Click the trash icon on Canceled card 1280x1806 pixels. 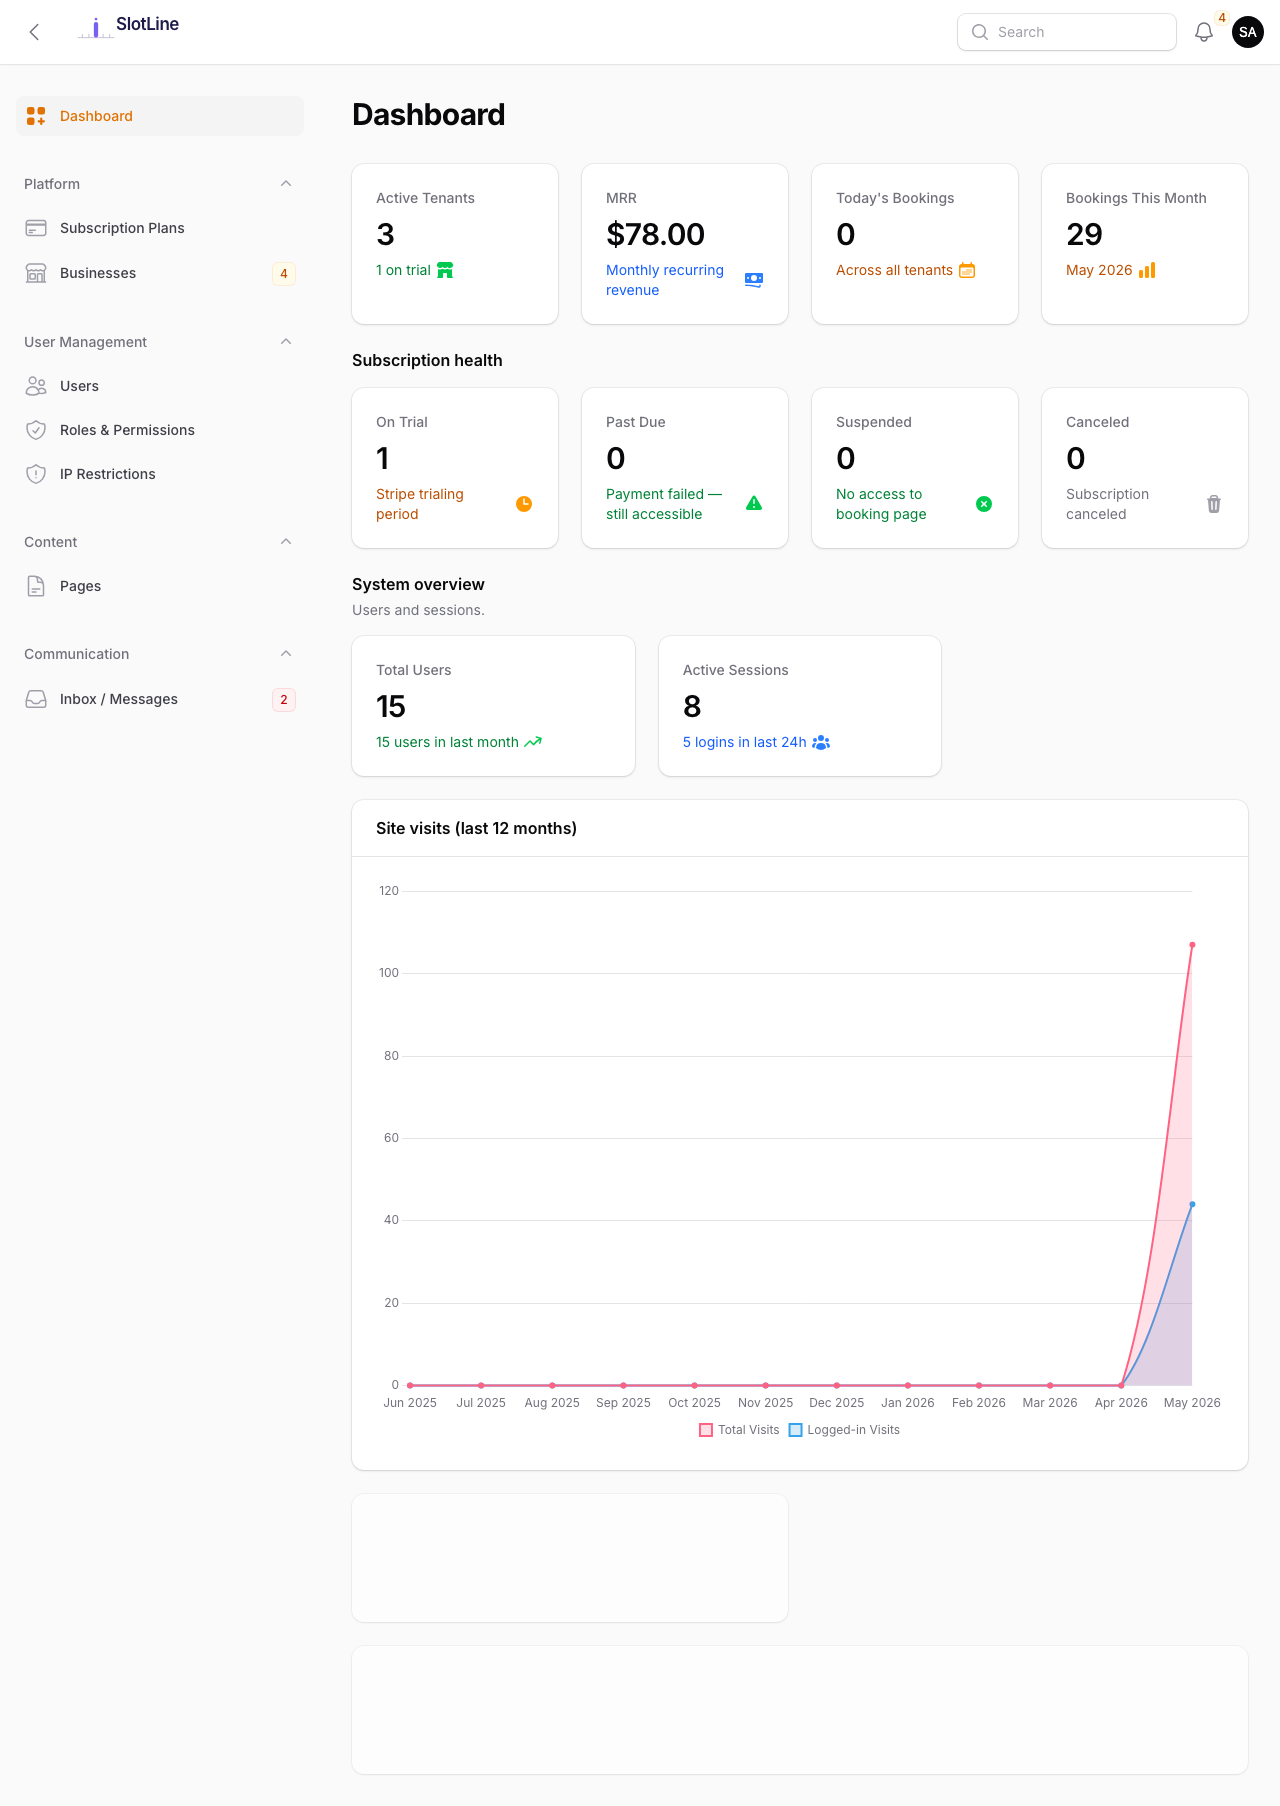pyautogui.click(x=1214, y=504)
